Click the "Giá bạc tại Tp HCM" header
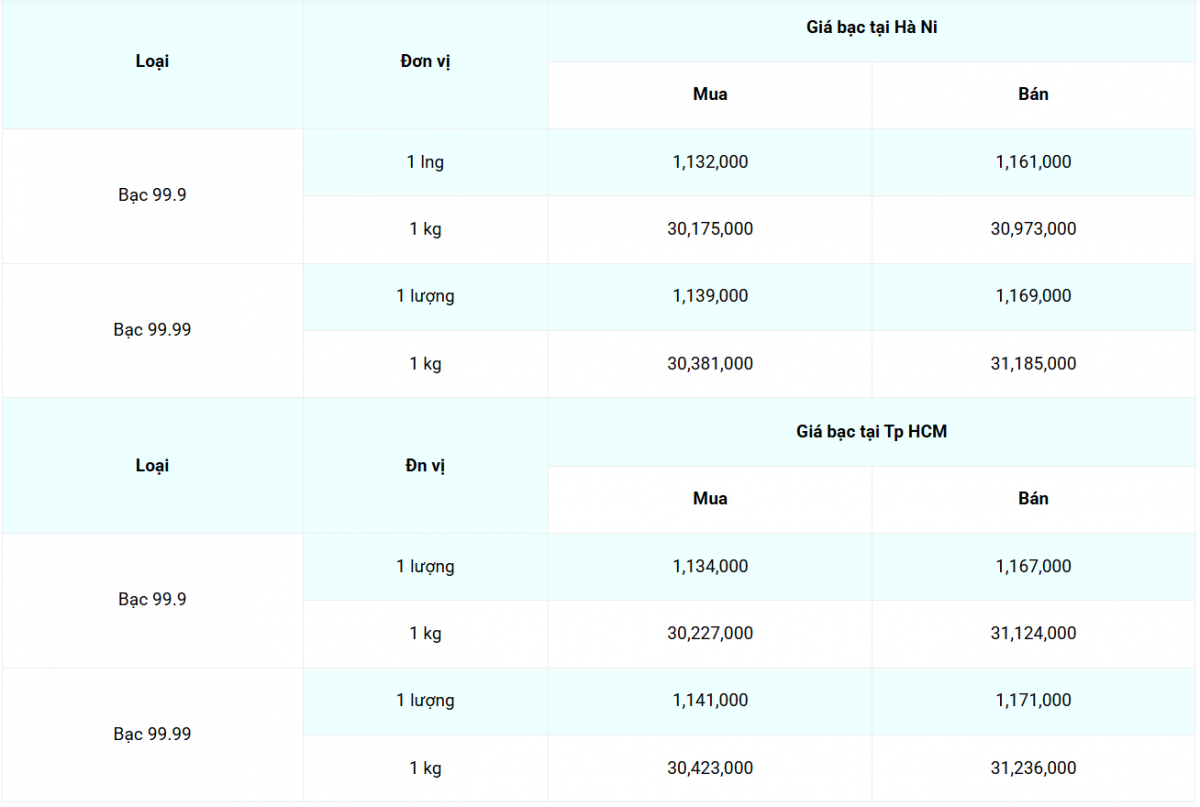The image size is (1200, 807). [x=871, y=432]
